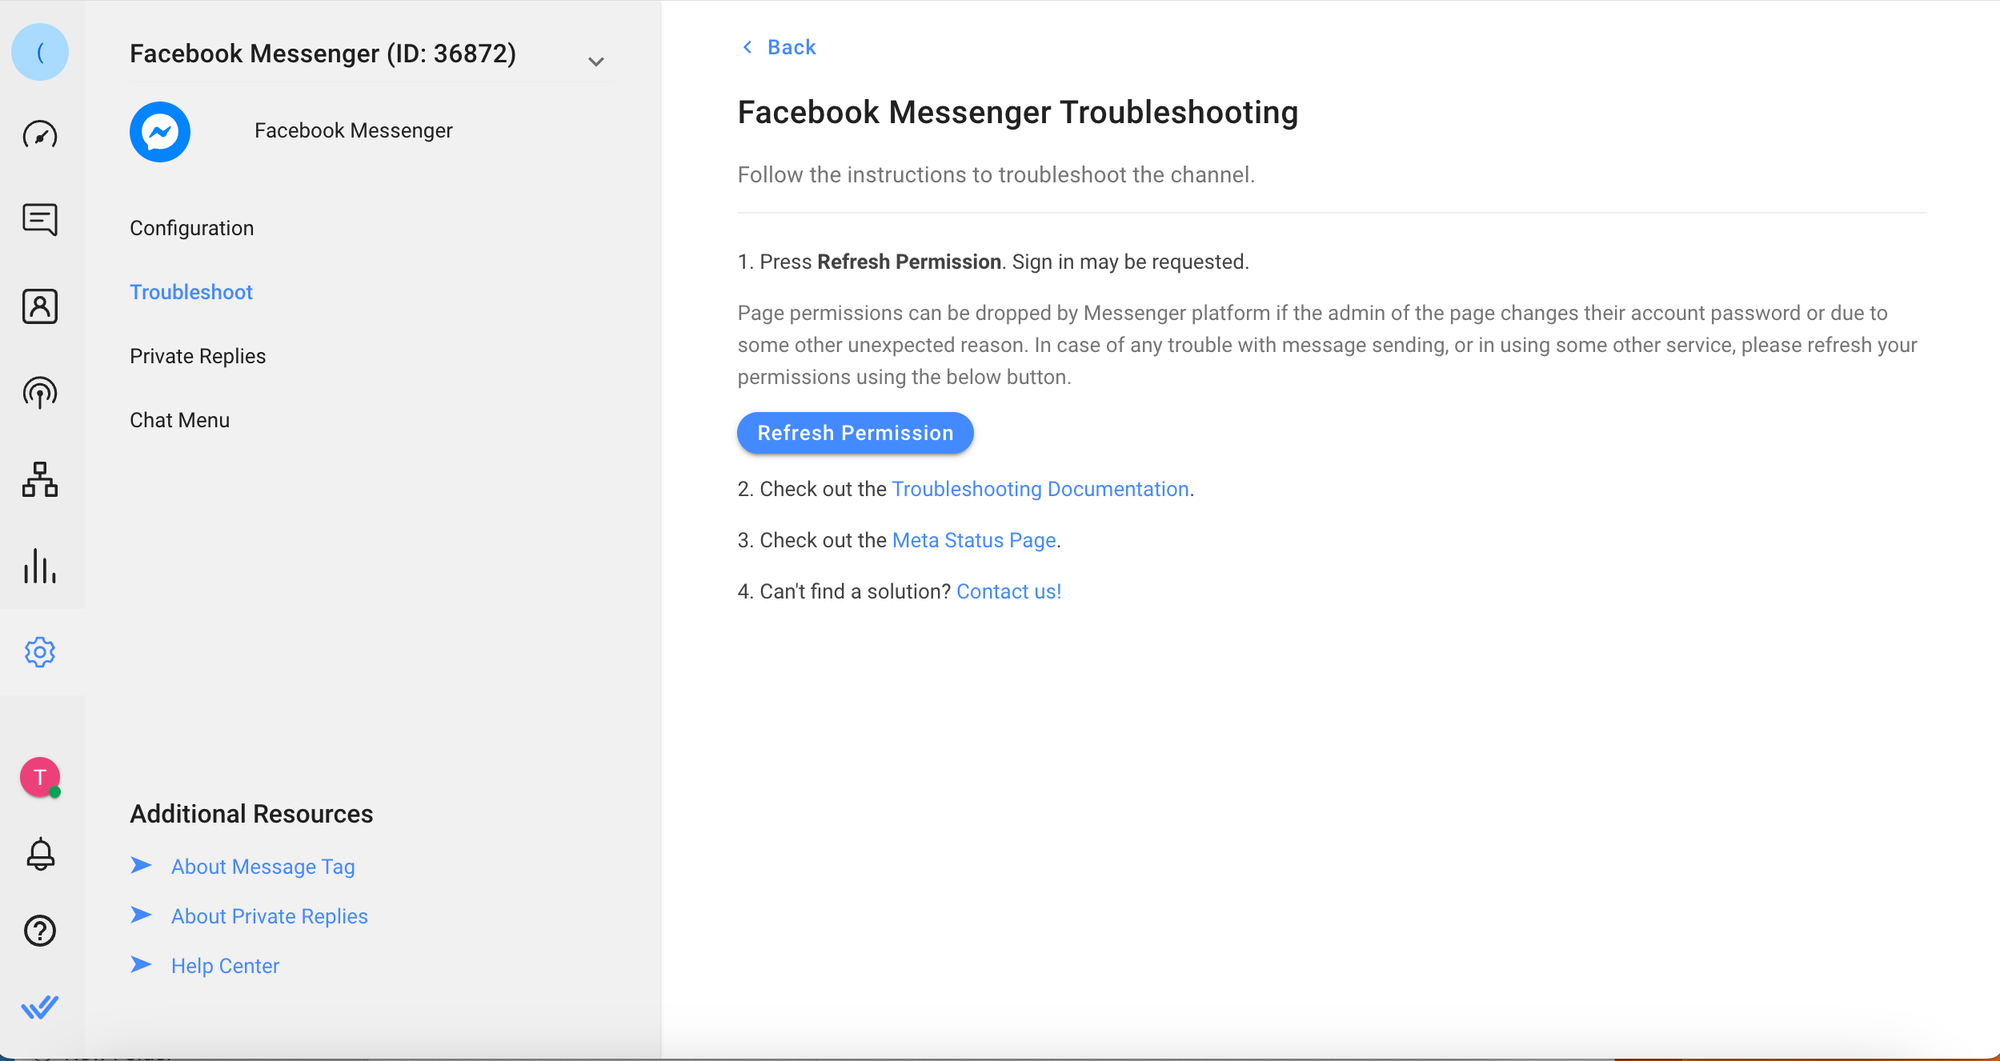
Task: Open the Troubleshooting Documentation link
Action: (x=1040, y=489)
